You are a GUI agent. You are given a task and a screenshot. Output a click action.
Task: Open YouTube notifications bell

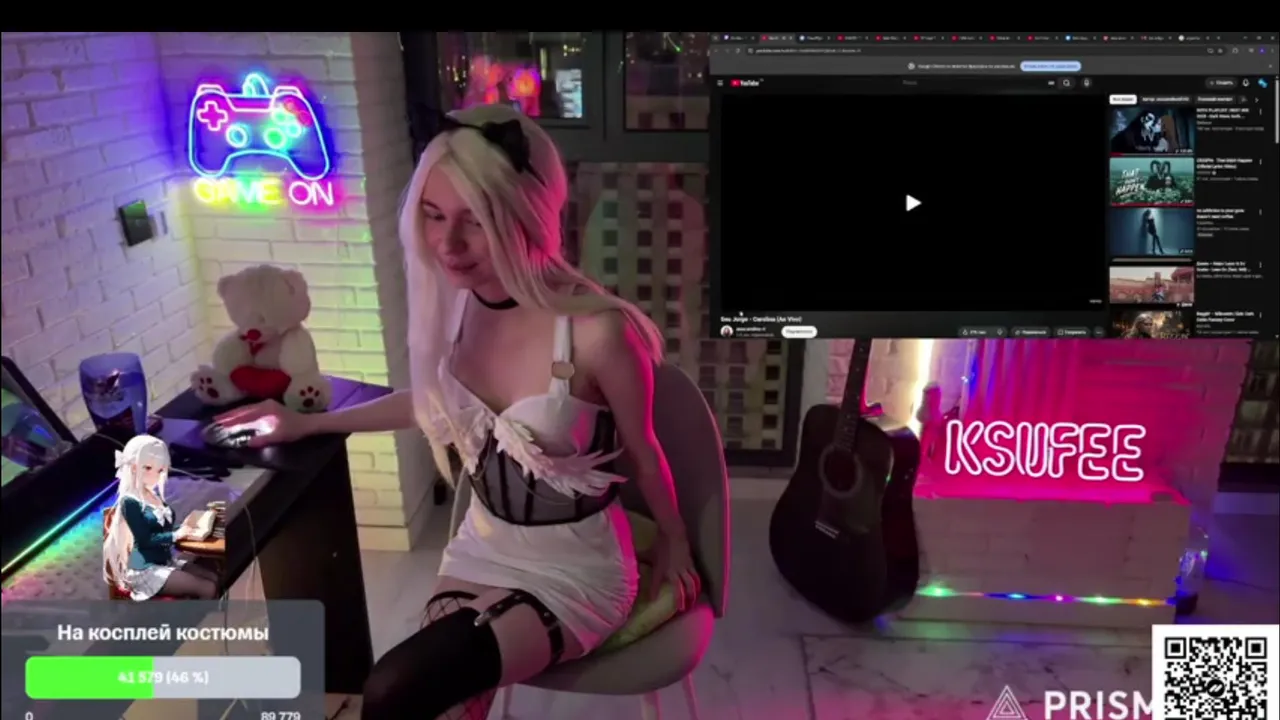tap(1246, 83)
